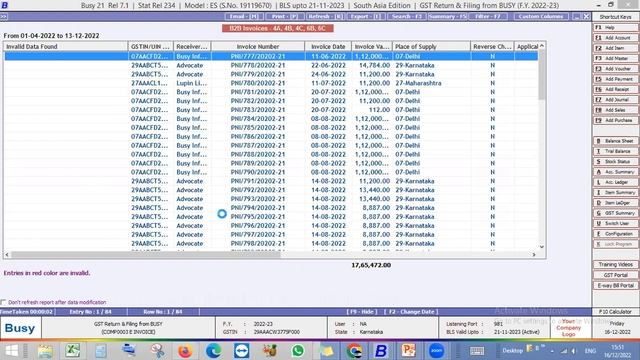Click the grid's scroll-down arrow
Image resolution: width=640 pixels, height=360 pixels.
542,247
